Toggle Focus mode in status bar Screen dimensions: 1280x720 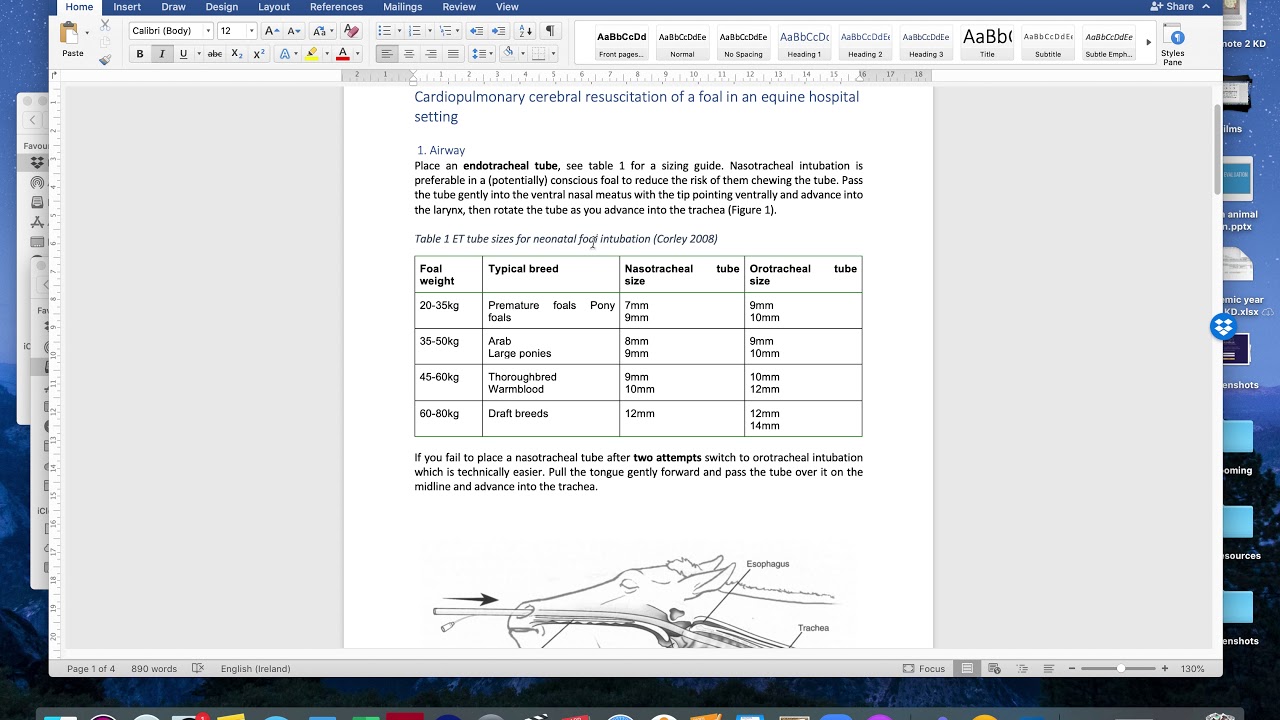tap(923, 668)
